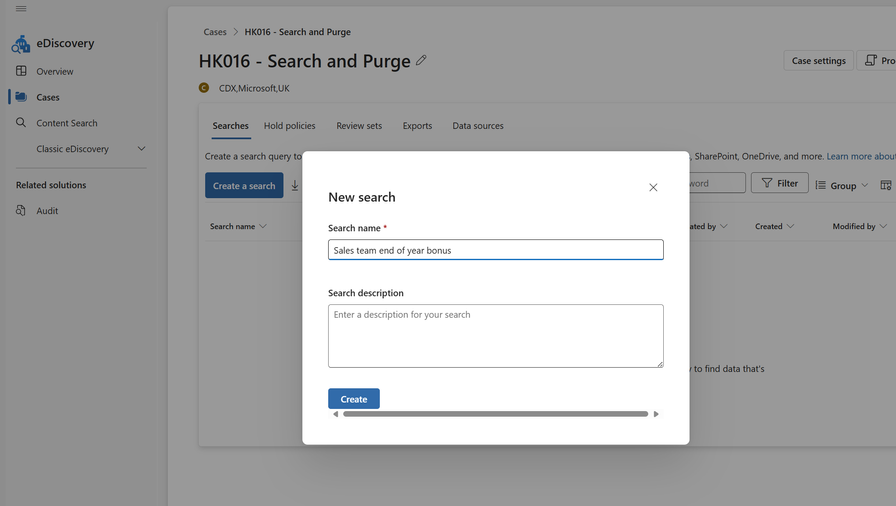
Task: Click the Cases folder icon in sidebar
Action: pyautogui.click(x=21, y=97)
